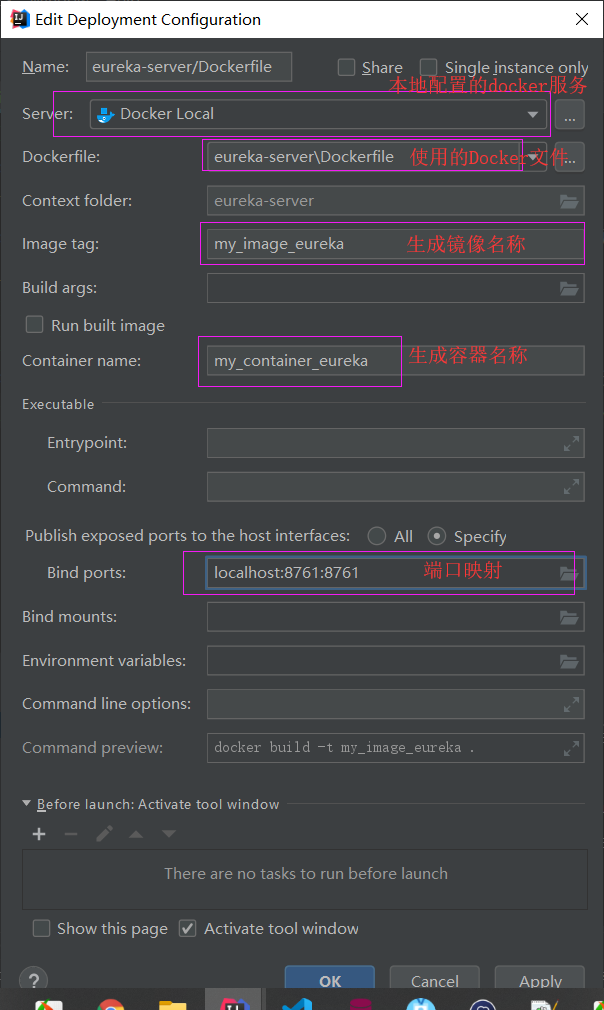This screenshot has width=604, height=1010.
Task: Click the Environment variables input field
Action: pyautogui.click(x=395, y=661)
